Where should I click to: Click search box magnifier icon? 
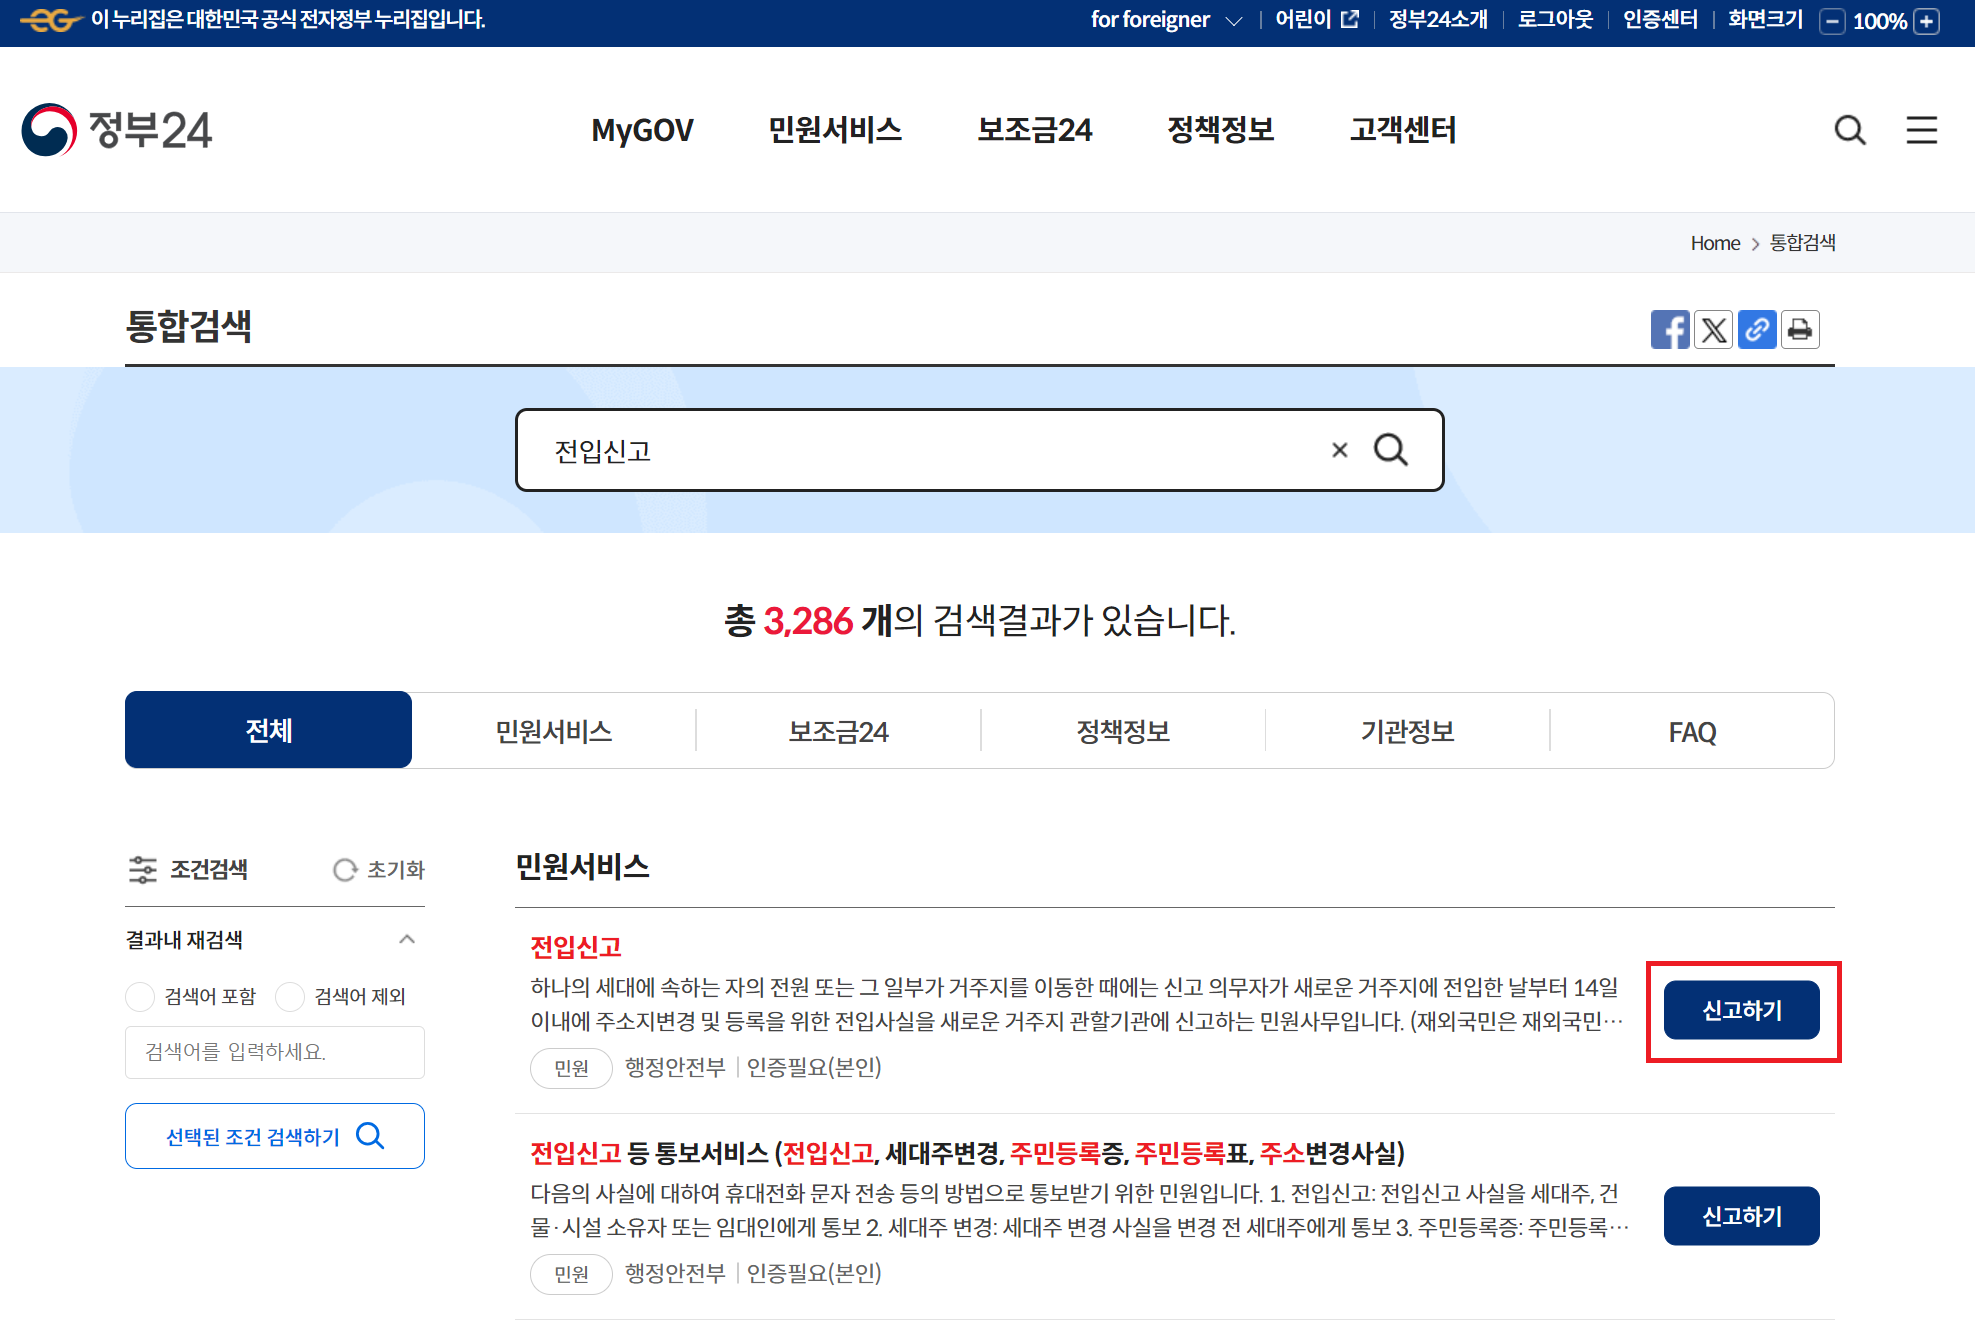coord(1390,450)
